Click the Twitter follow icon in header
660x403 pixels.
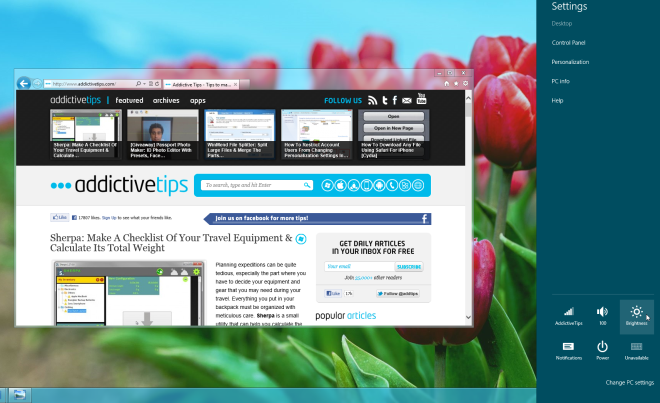pos(384,100)
